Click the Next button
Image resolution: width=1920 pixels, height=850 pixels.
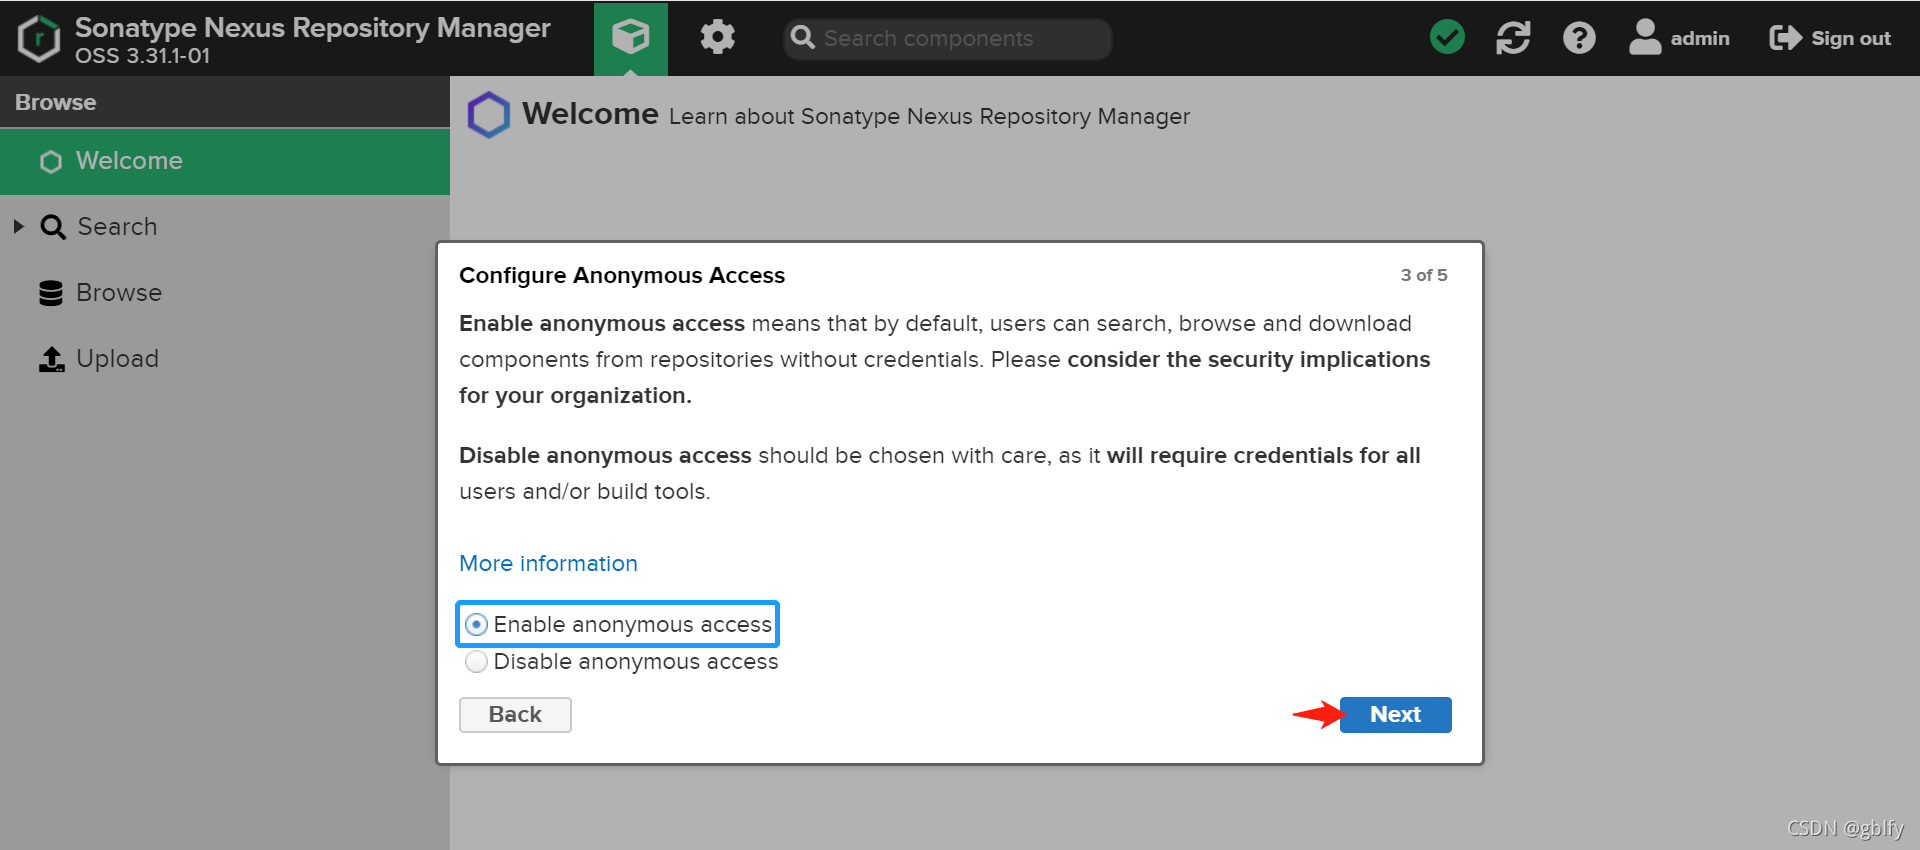1395,715
